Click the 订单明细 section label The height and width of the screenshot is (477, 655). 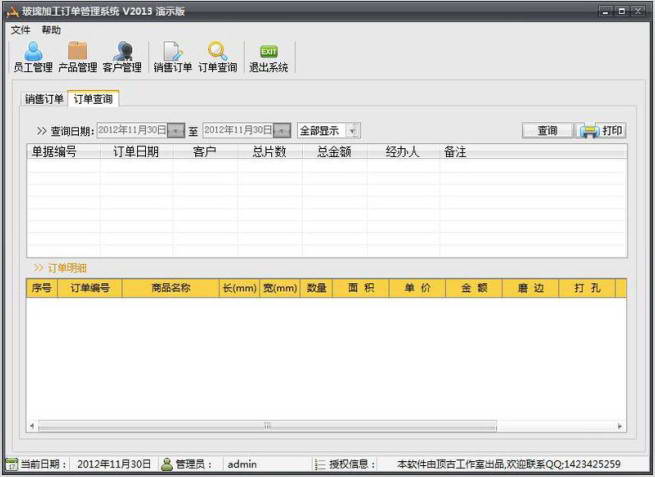(67, 268)
